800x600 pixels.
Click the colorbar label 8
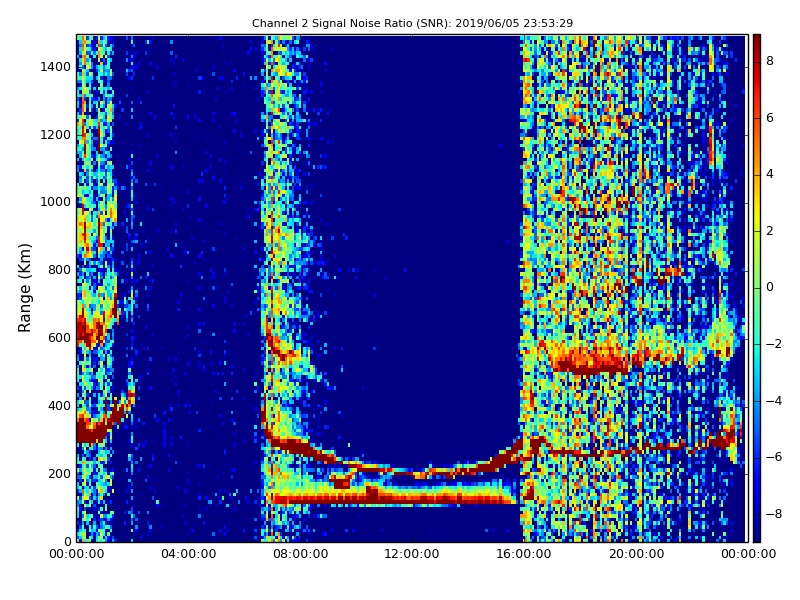(x=770, y=61)
